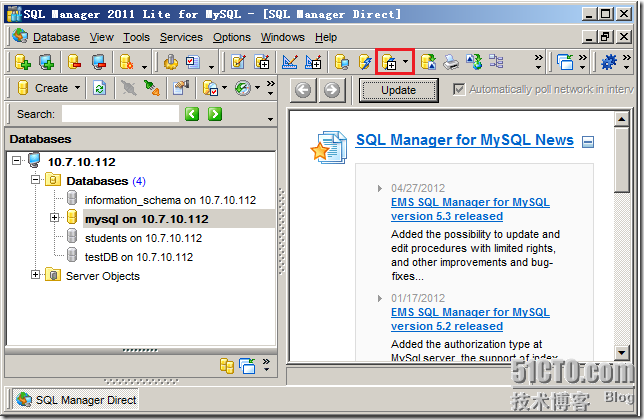Viewport: 644px width, 420px height.
Task: Open dropdown arrow beside database checklist icon
Action: [224, 88]
